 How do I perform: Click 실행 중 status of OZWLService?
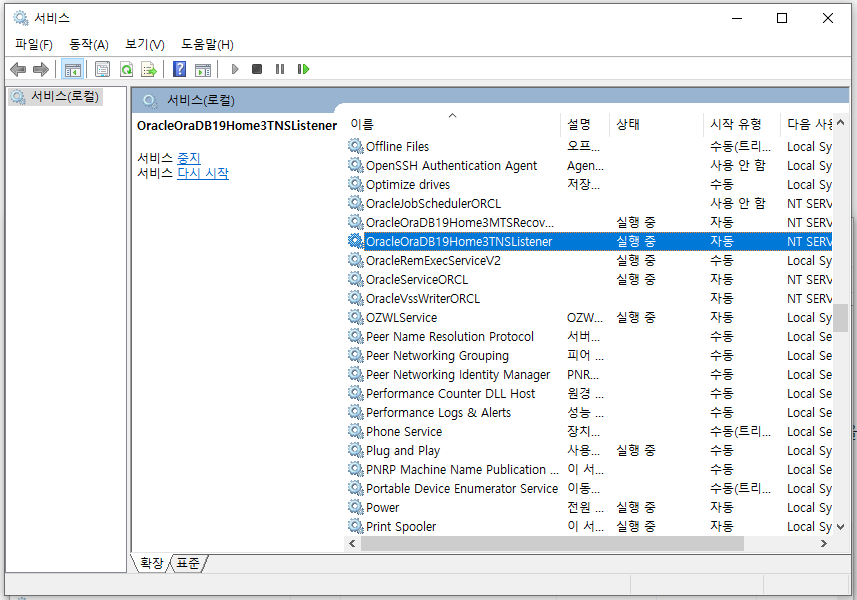[636, 317]
